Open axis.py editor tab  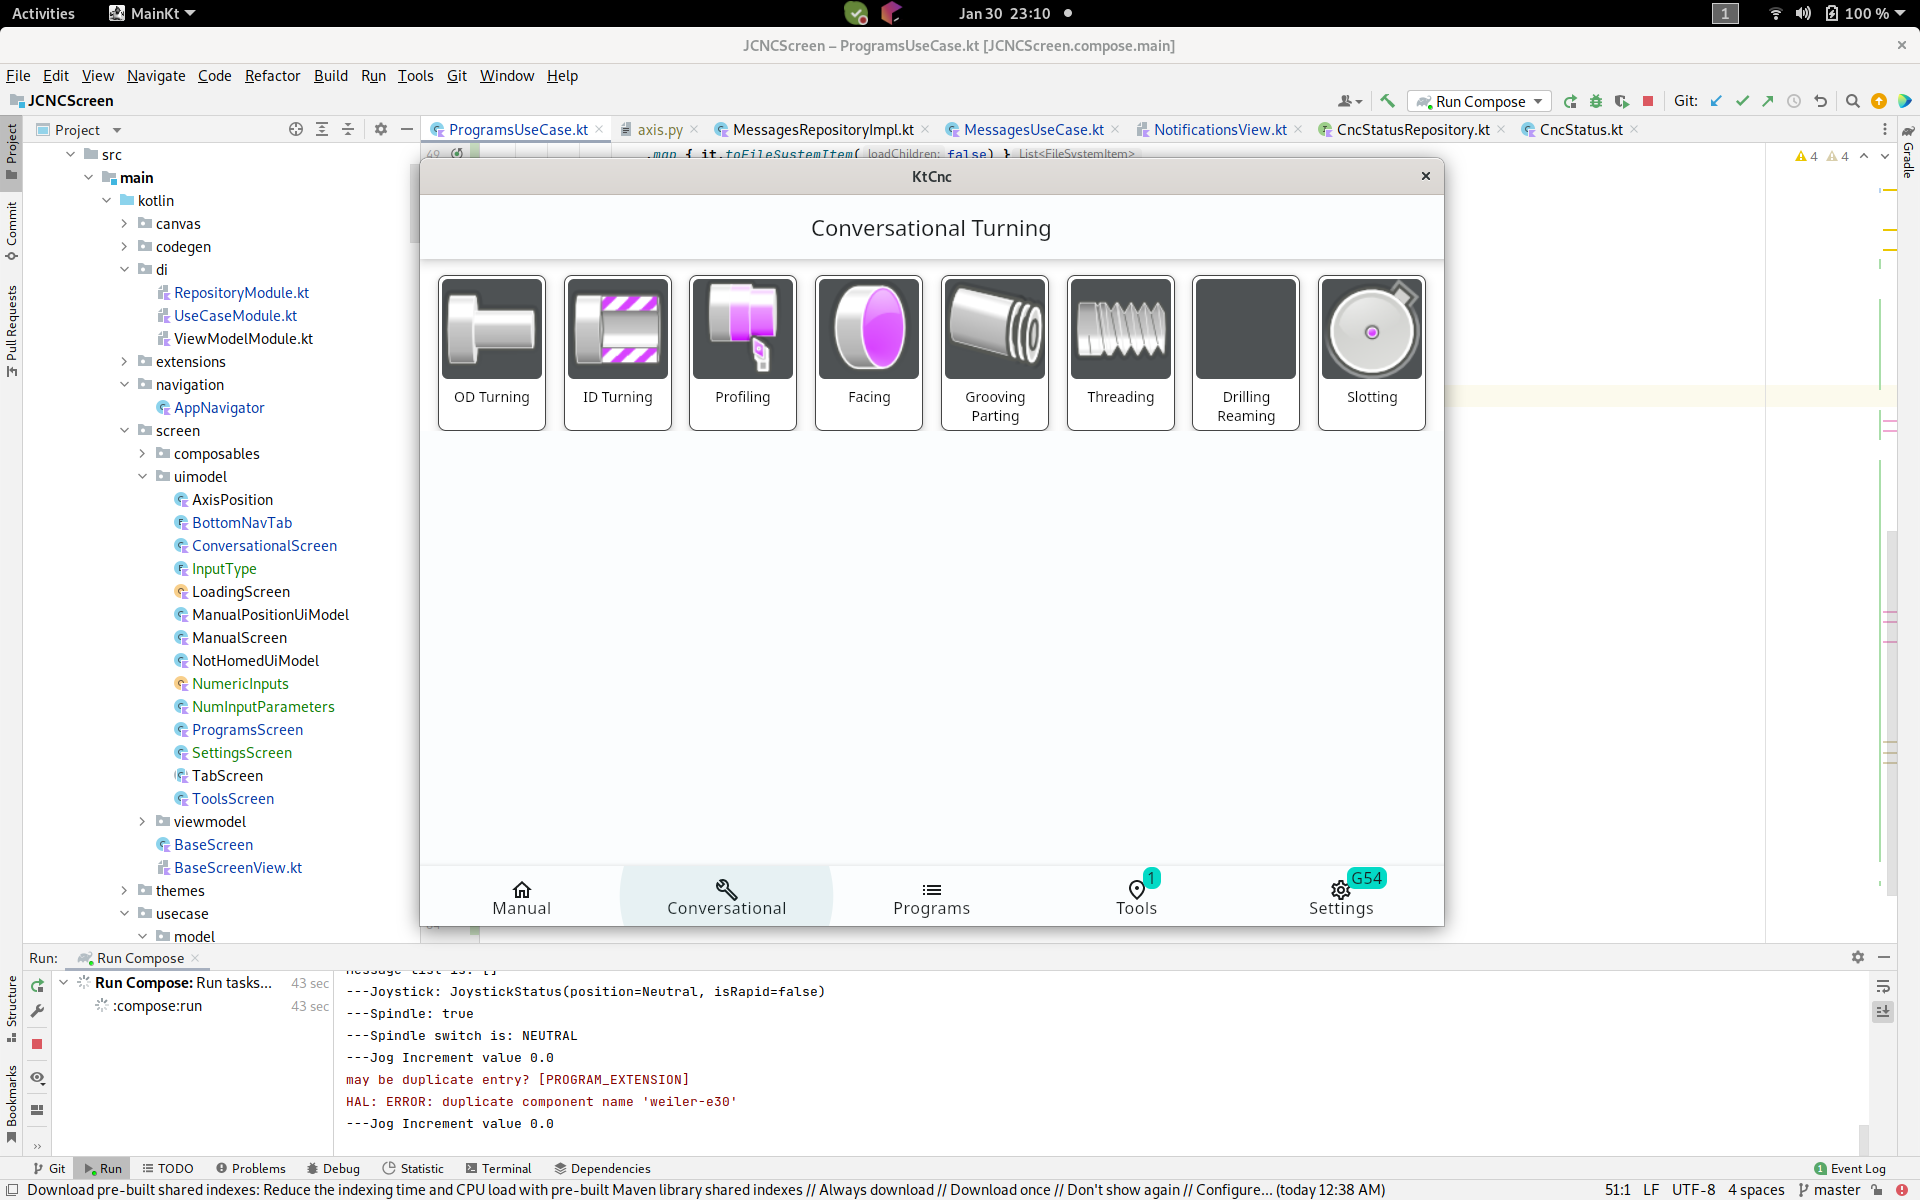[x=660, y=130]
